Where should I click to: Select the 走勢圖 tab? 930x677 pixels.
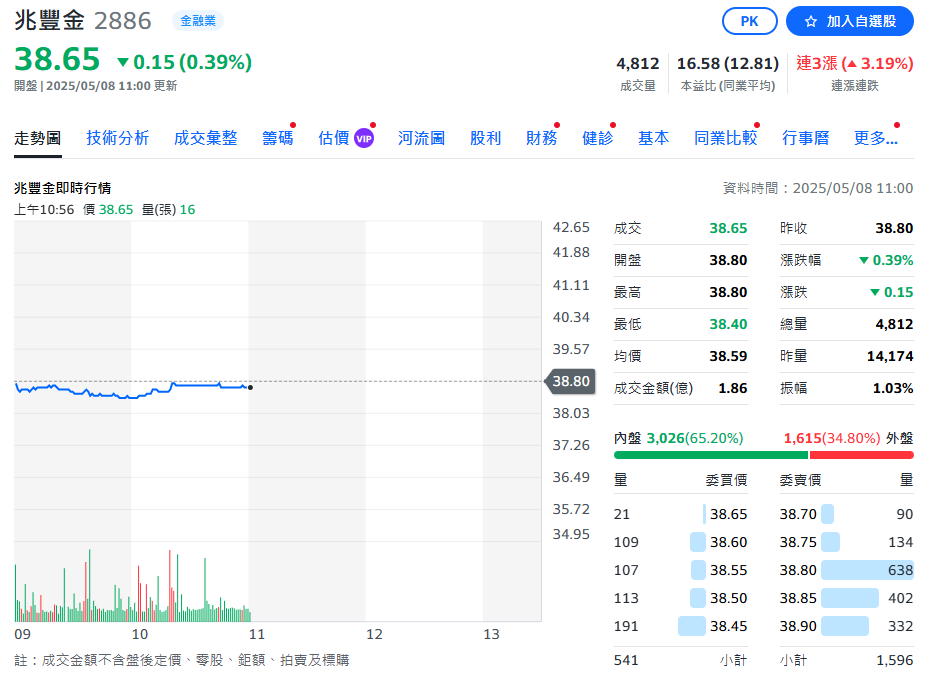coord(38,138)
